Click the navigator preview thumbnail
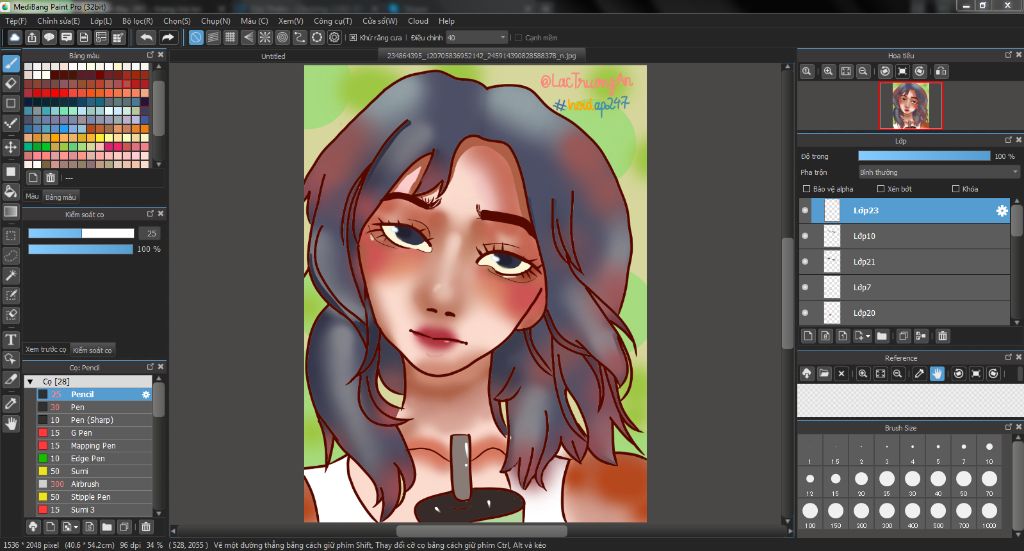1024x551 pixels. [910, 105]
